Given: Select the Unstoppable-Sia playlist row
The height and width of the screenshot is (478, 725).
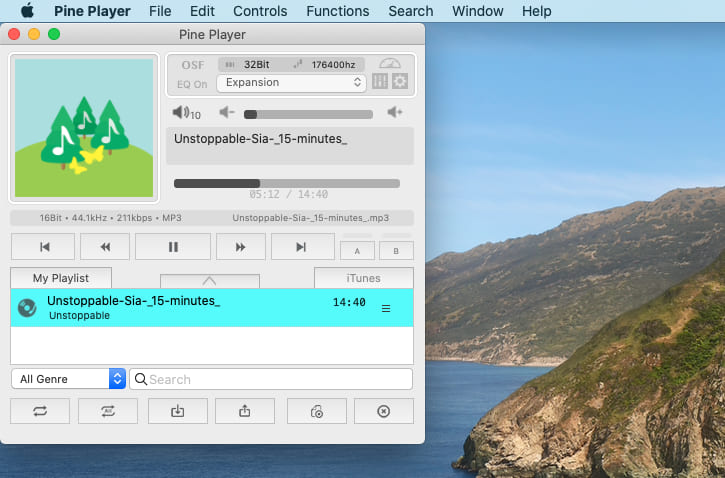Looking at the screenshot, I should pyautogui.click(x=212, y=308).
